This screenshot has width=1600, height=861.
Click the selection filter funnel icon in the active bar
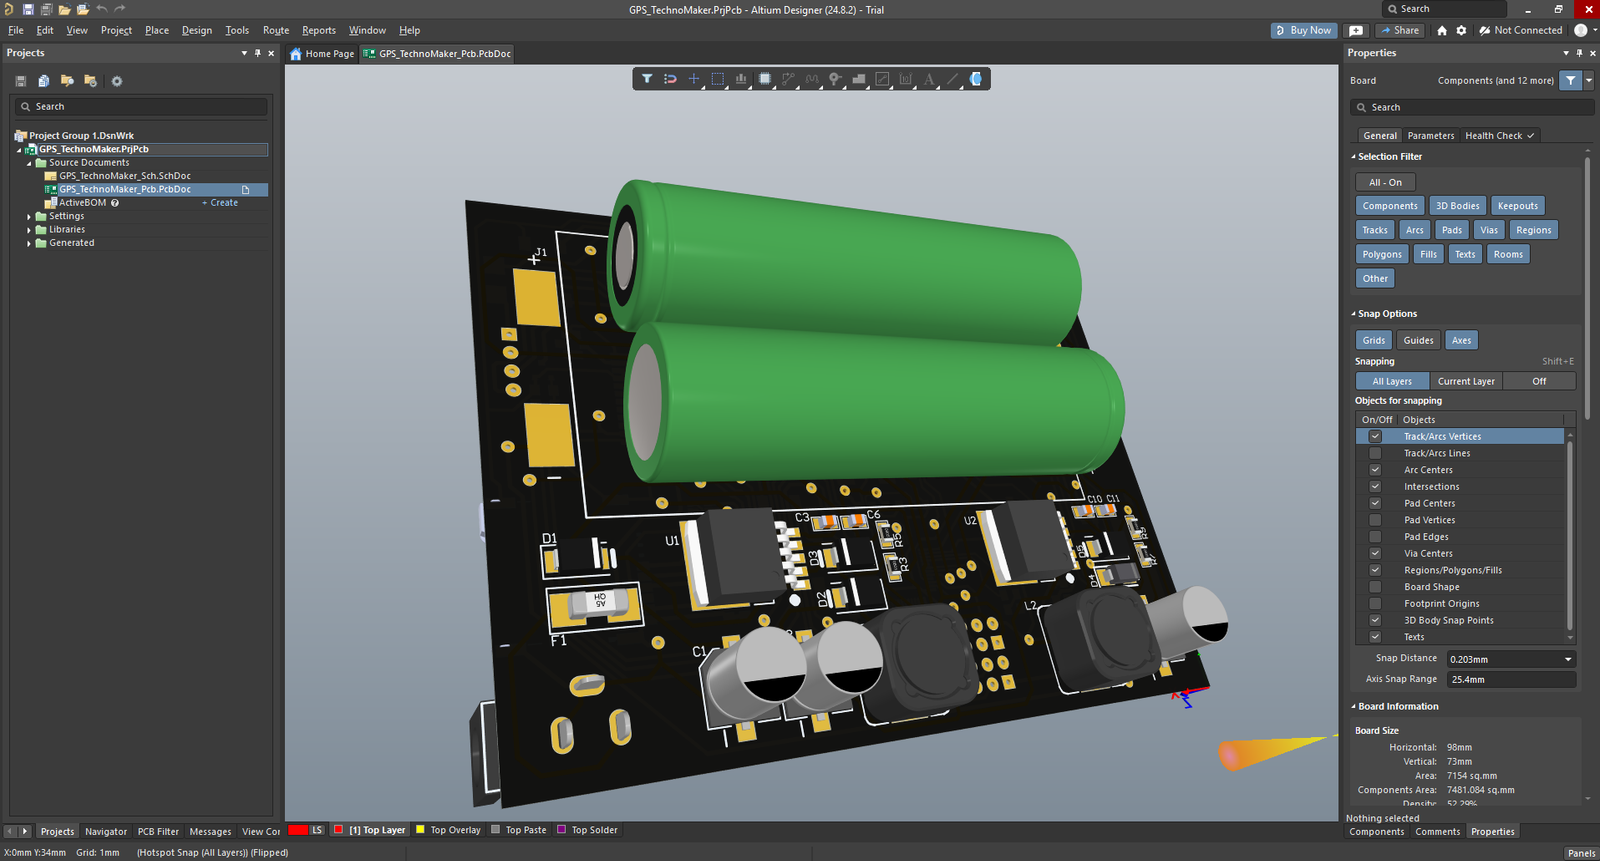[647, 79]
